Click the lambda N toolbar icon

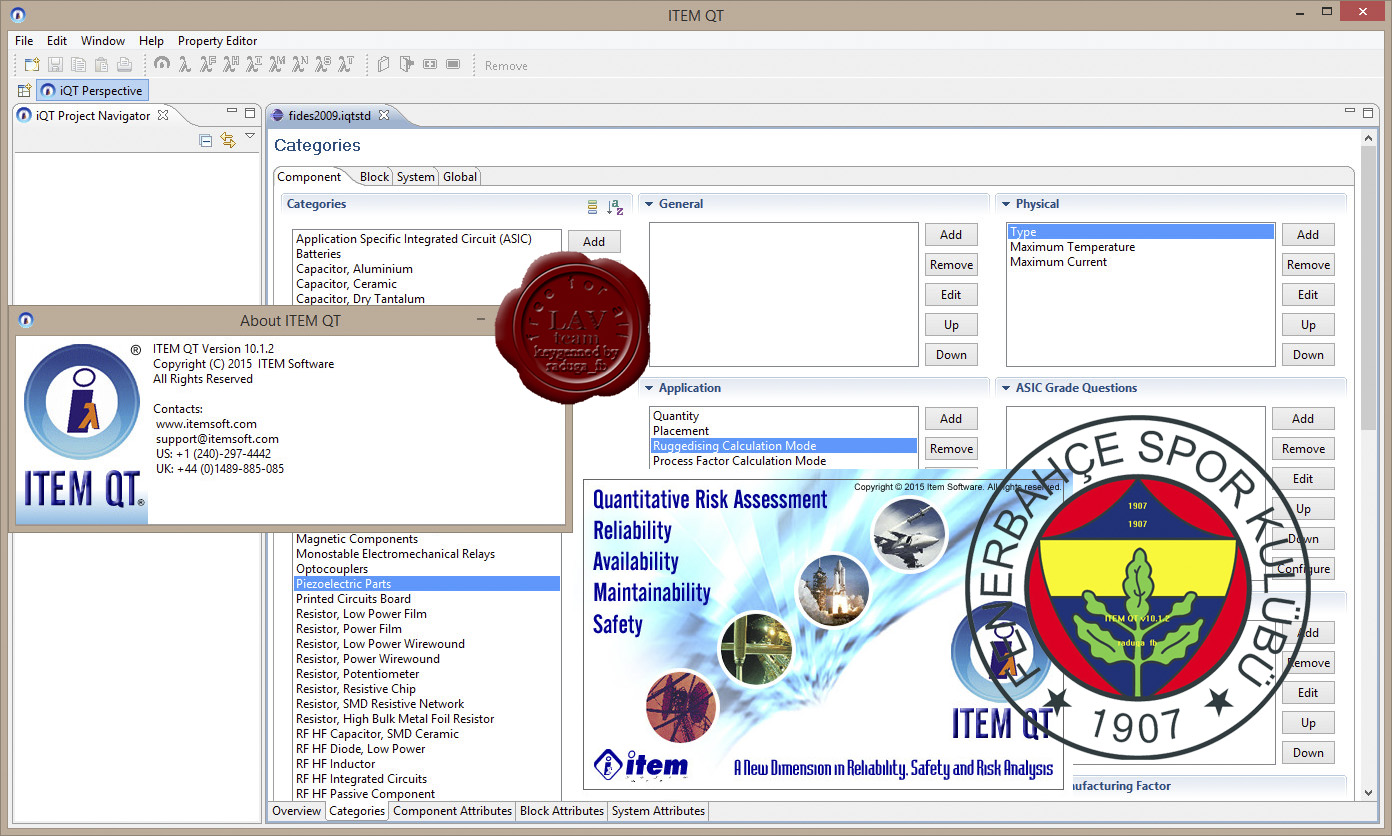point(300,65)
